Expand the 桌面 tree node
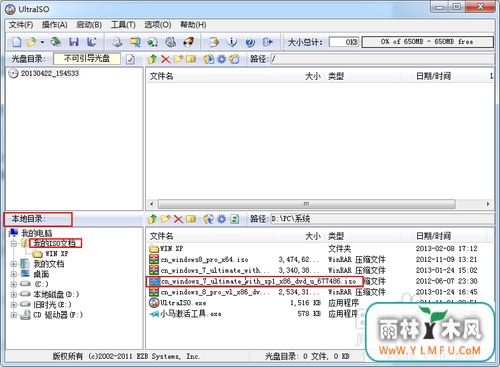Viewport: 500px width, 367px height. point(14,274)
